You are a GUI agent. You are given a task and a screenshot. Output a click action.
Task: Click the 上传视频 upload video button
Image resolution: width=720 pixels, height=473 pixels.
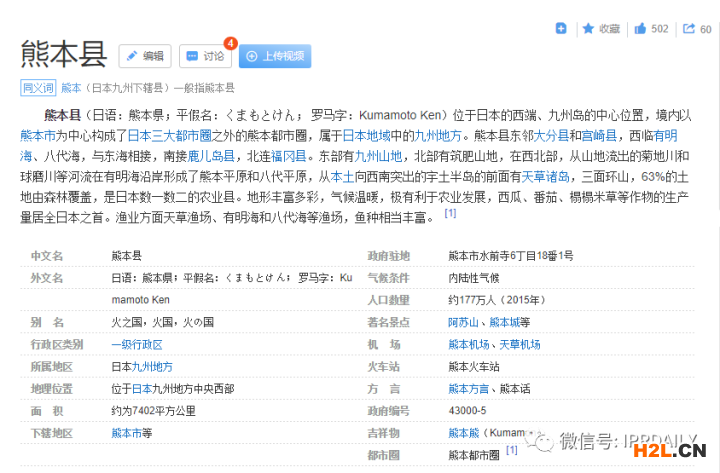(x=273, y=56)
